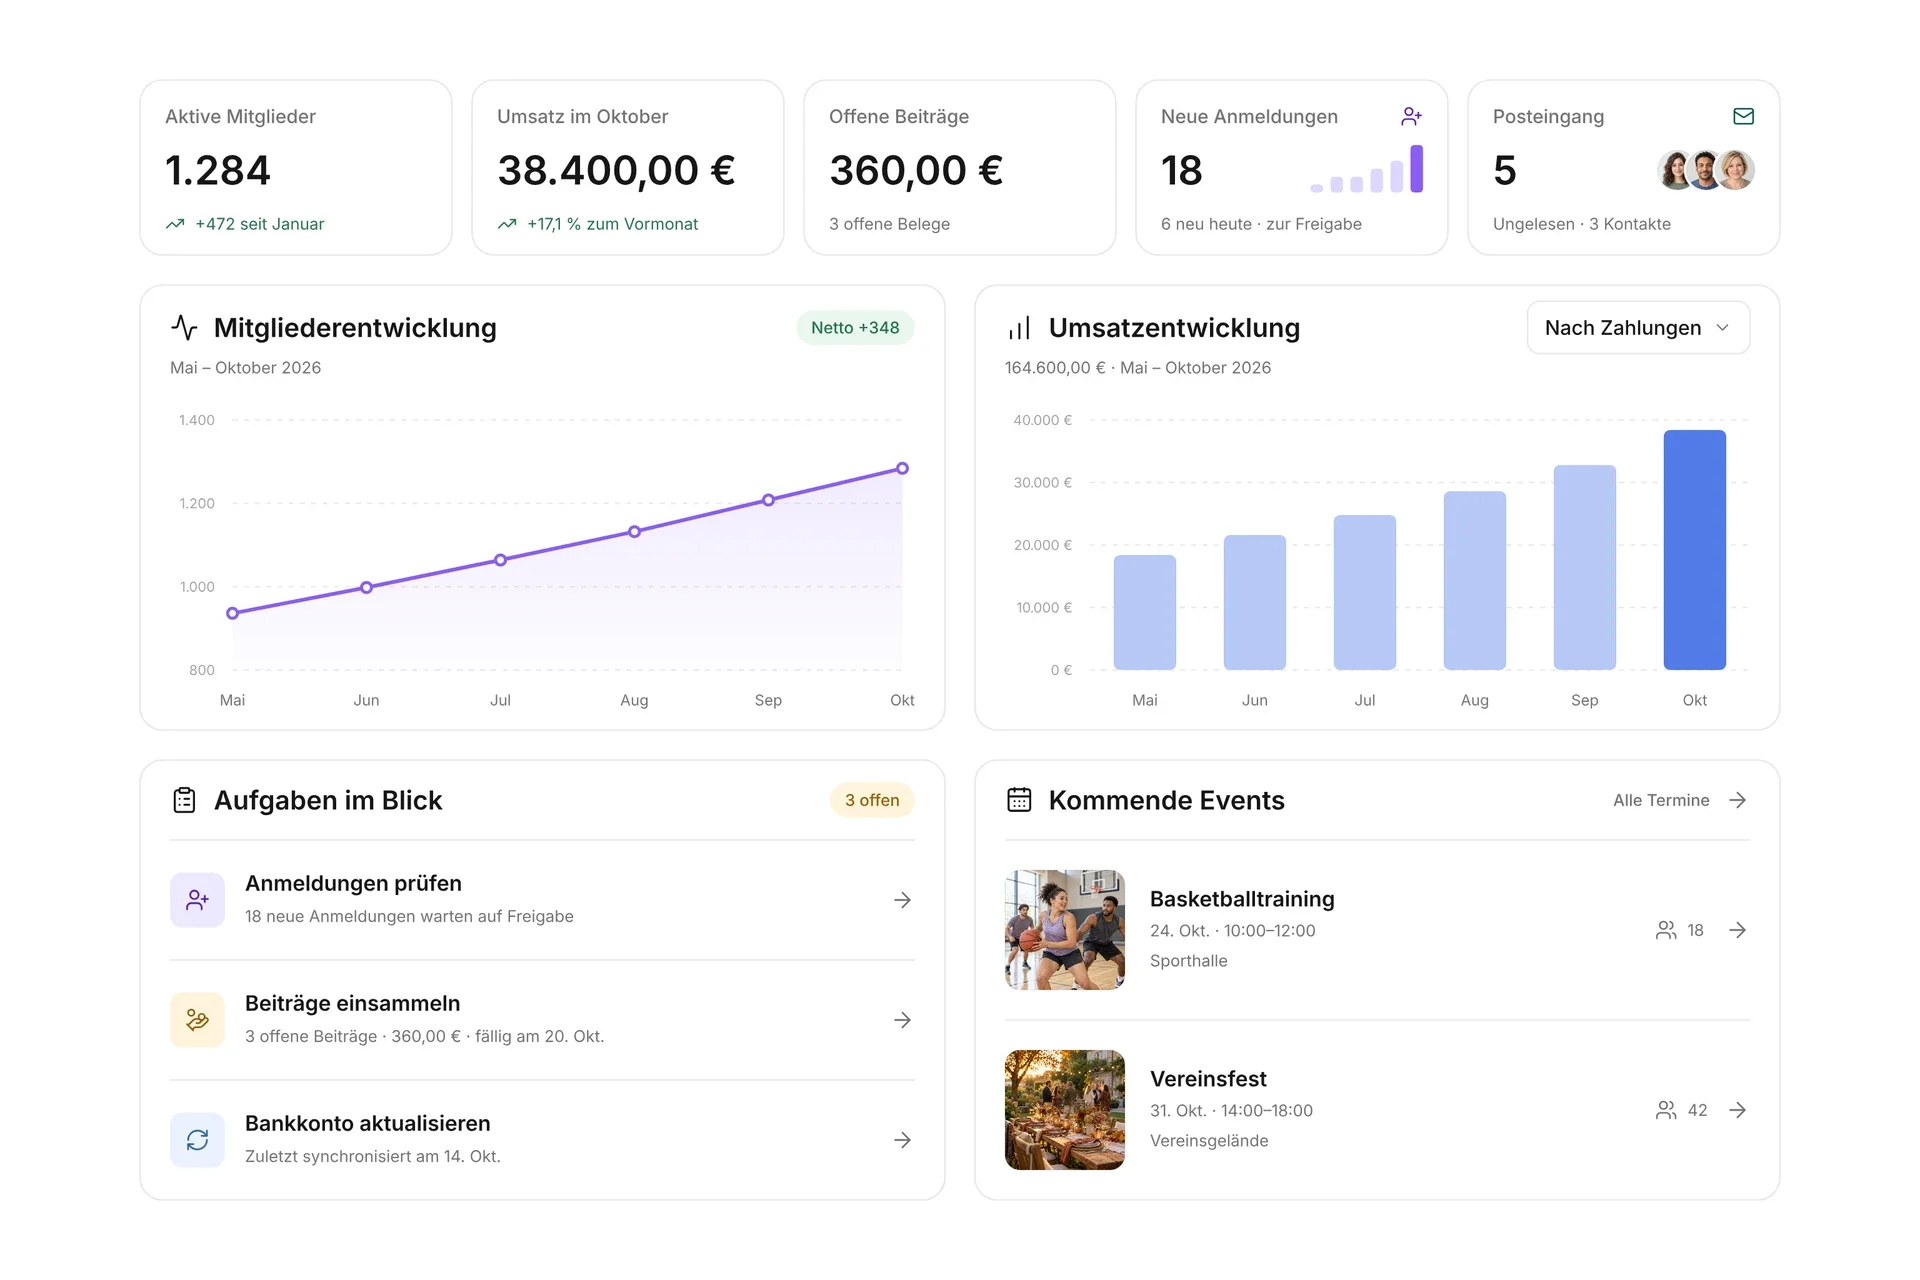Select the Mai bar in Umsatzentwicklung chart
This screenshot has height=1280, width=1920.
click(x=1145, y=612)
